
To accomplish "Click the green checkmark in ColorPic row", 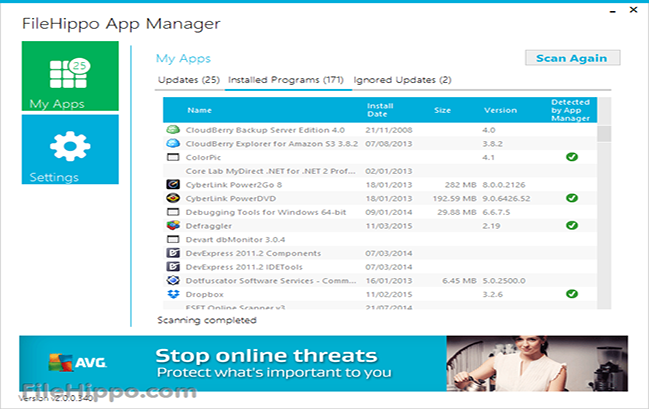I will pos(572,157).
